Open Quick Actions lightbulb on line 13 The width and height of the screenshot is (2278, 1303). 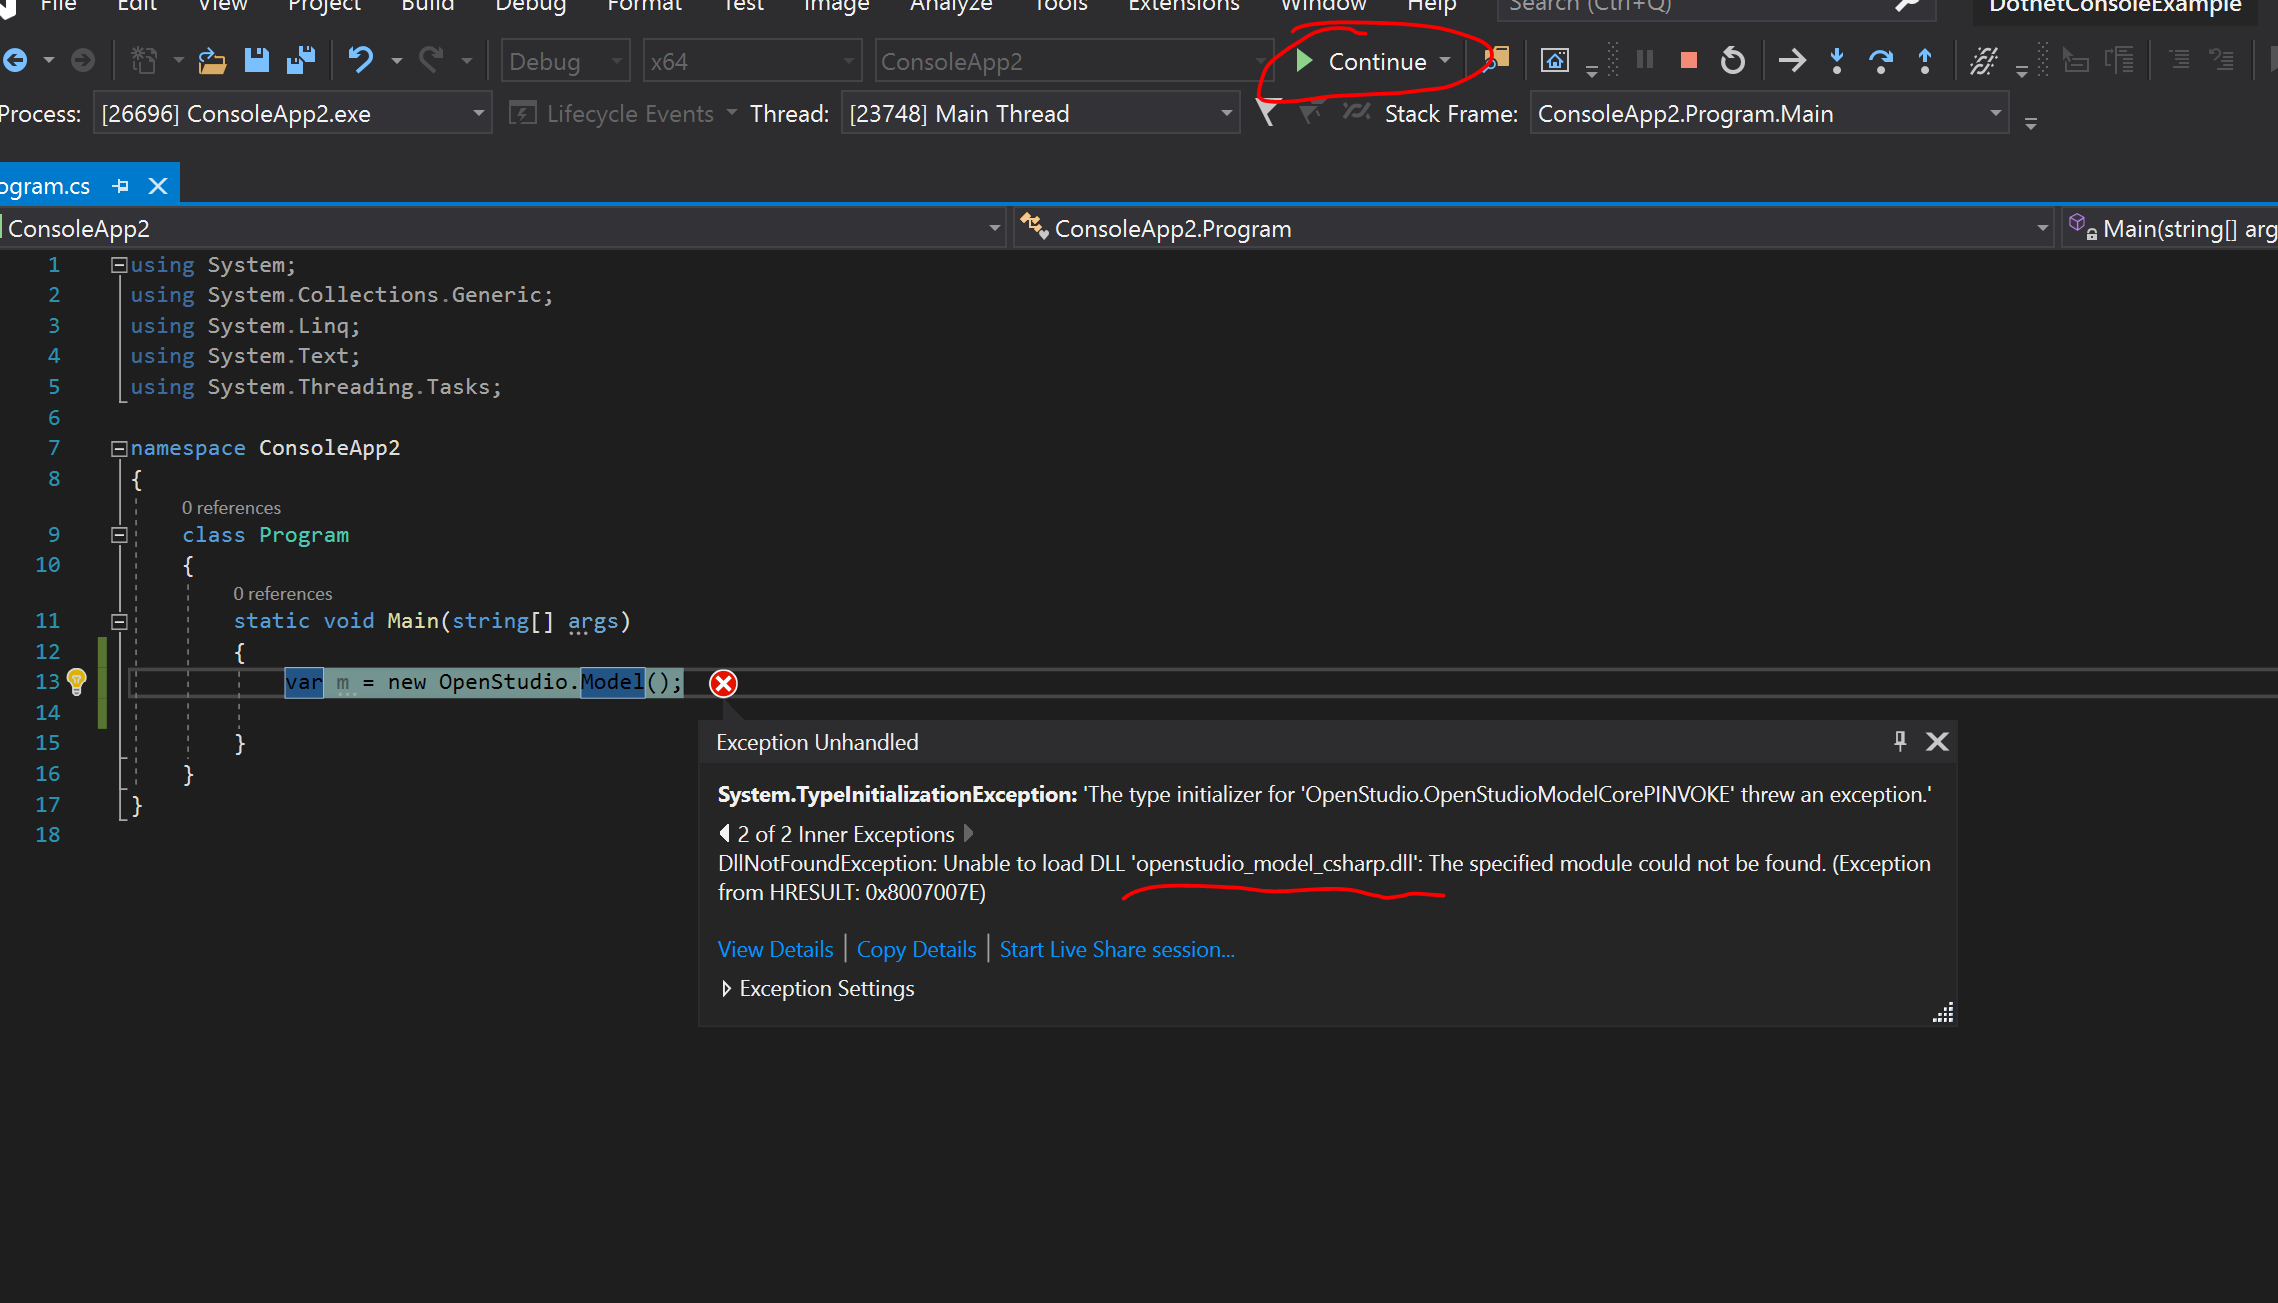pyautogui.click(x=76, y=681)
